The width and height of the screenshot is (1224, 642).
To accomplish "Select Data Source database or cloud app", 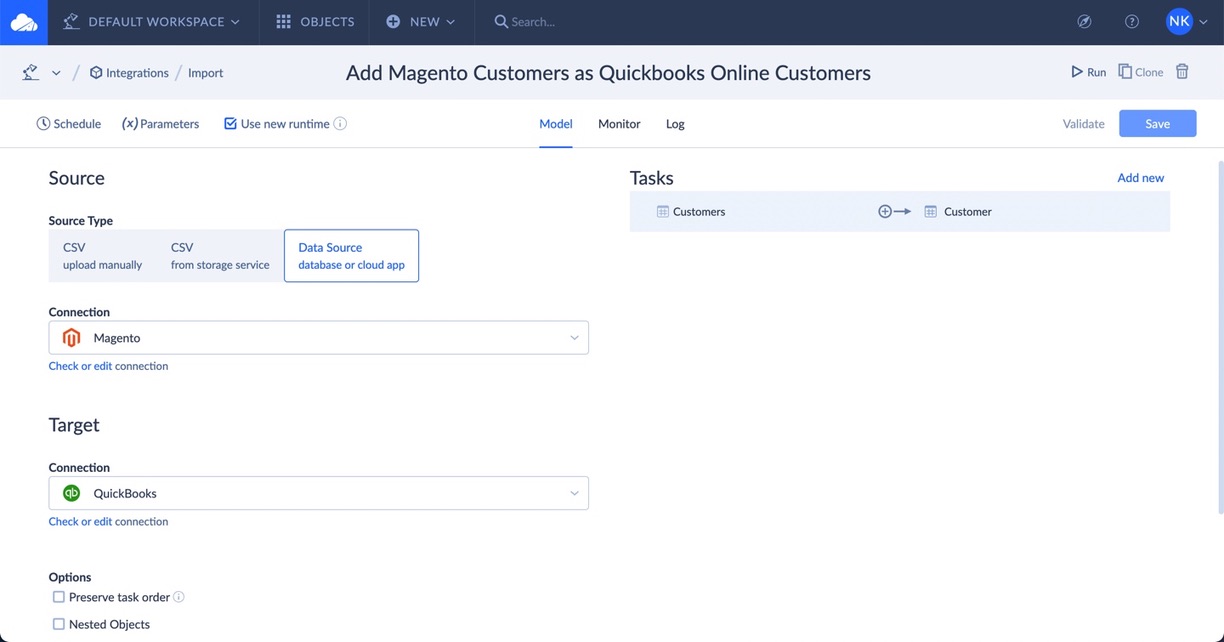I will [351, 256].
